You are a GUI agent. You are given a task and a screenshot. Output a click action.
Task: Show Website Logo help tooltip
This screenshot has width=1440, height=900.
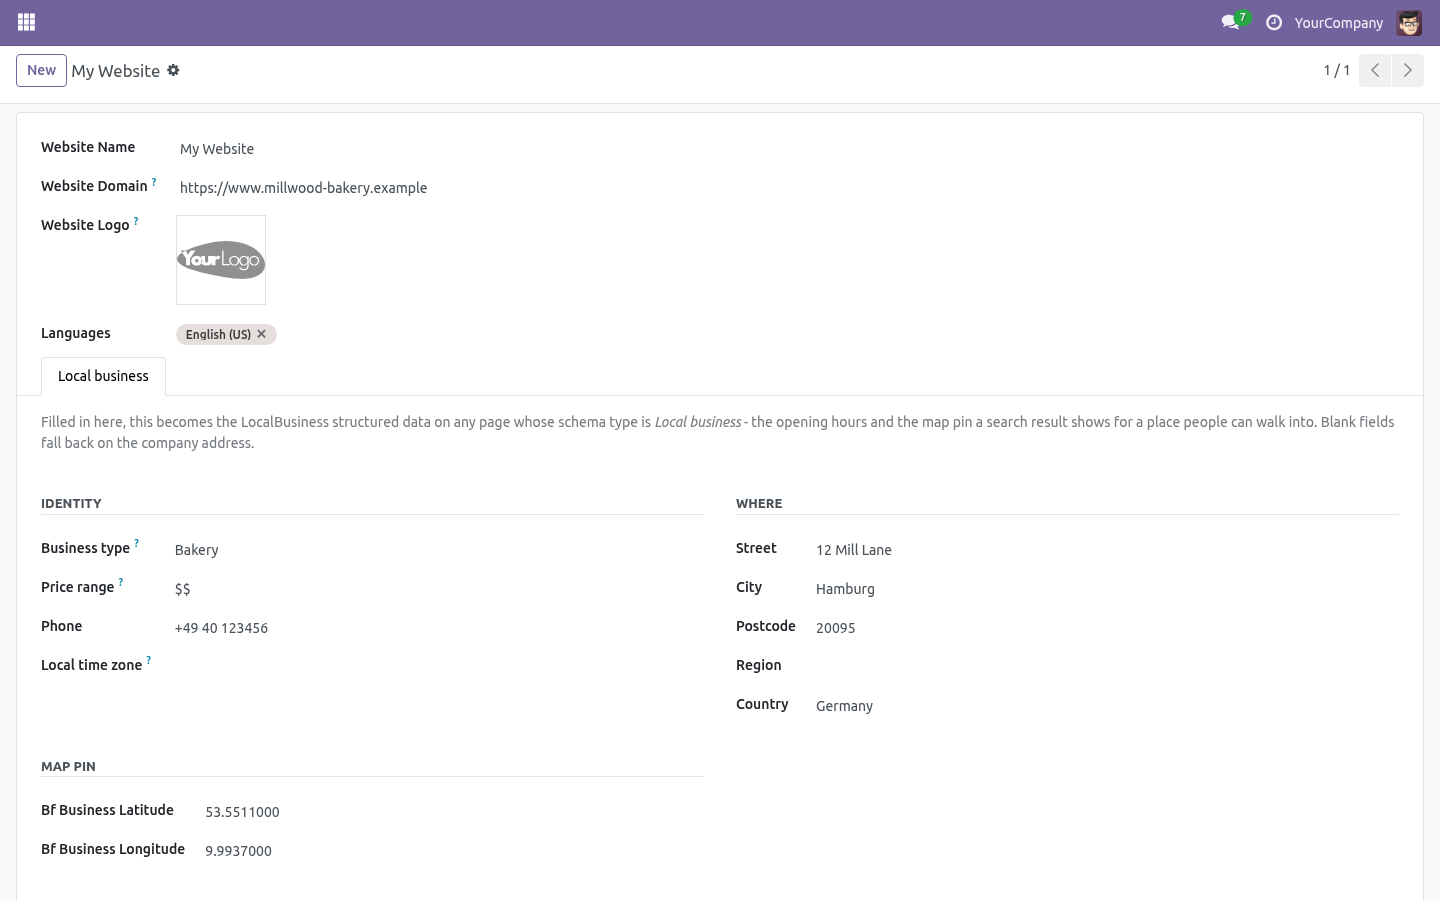coord(136,221)
